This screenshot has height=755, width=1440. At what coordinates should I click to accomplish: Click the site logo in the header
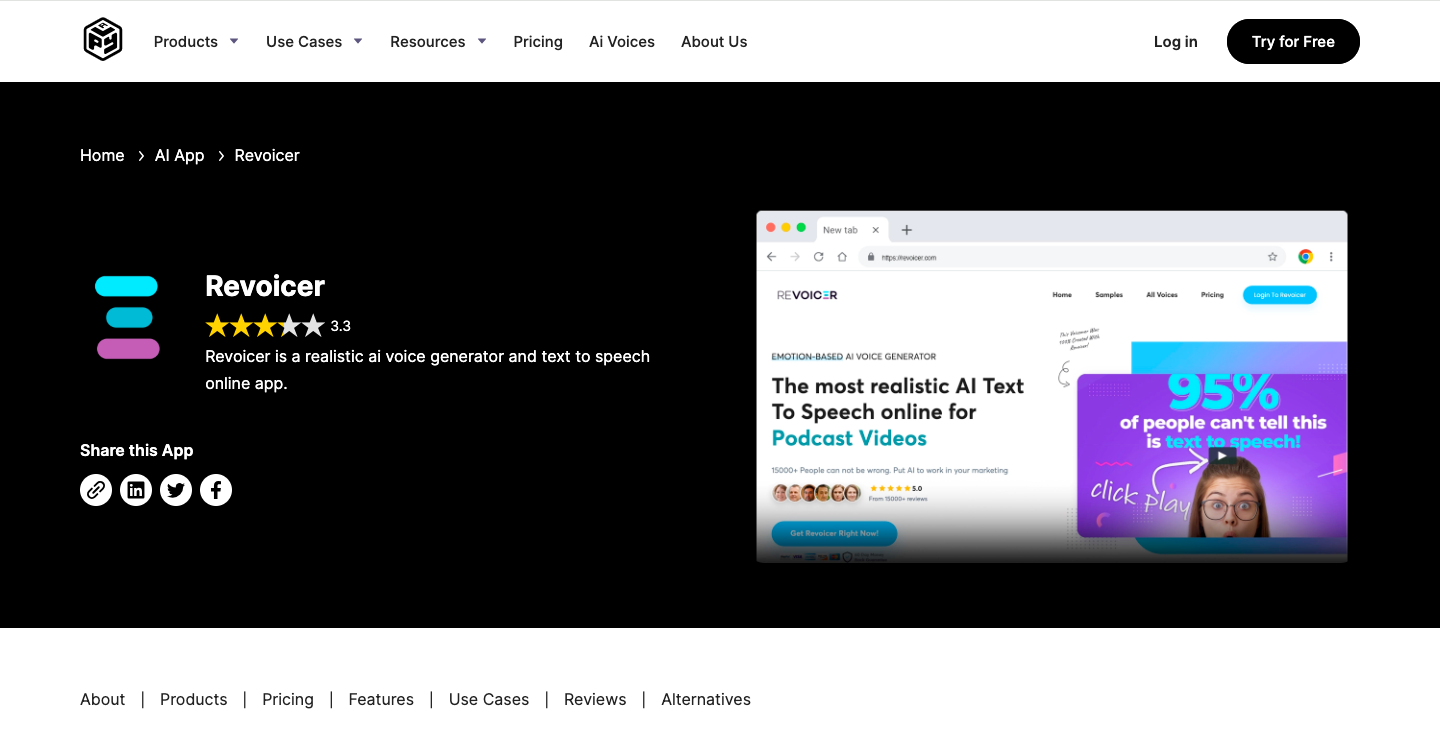pos(102,41)
